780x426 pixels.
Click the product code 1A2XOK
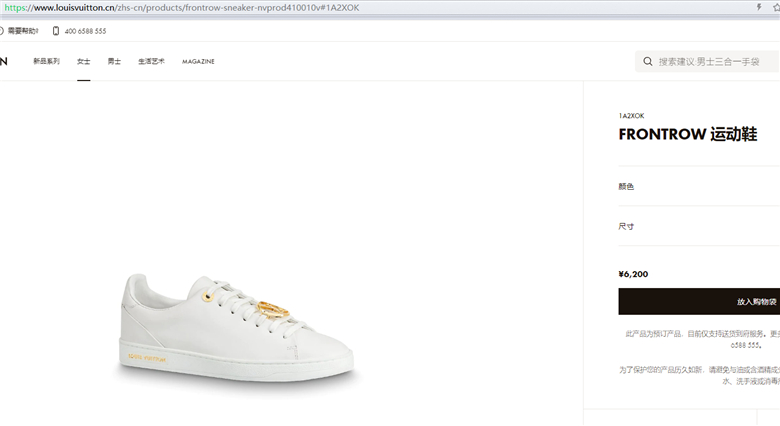pyautogui.click(x=631, y=115)
